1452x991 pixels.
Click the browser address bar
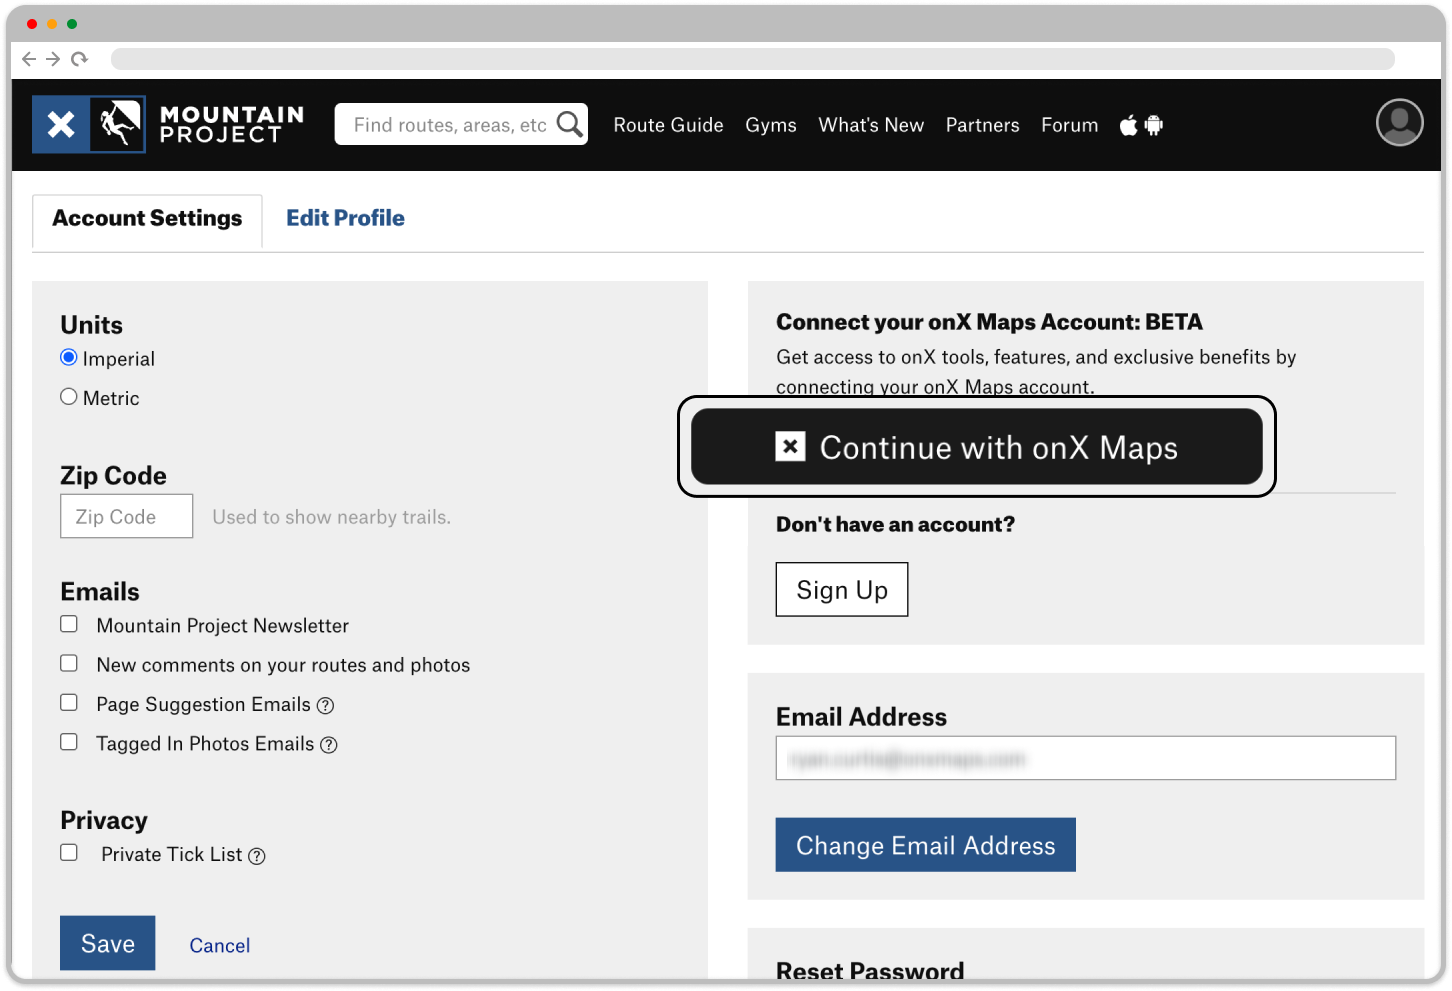click(x=753, y=59)
